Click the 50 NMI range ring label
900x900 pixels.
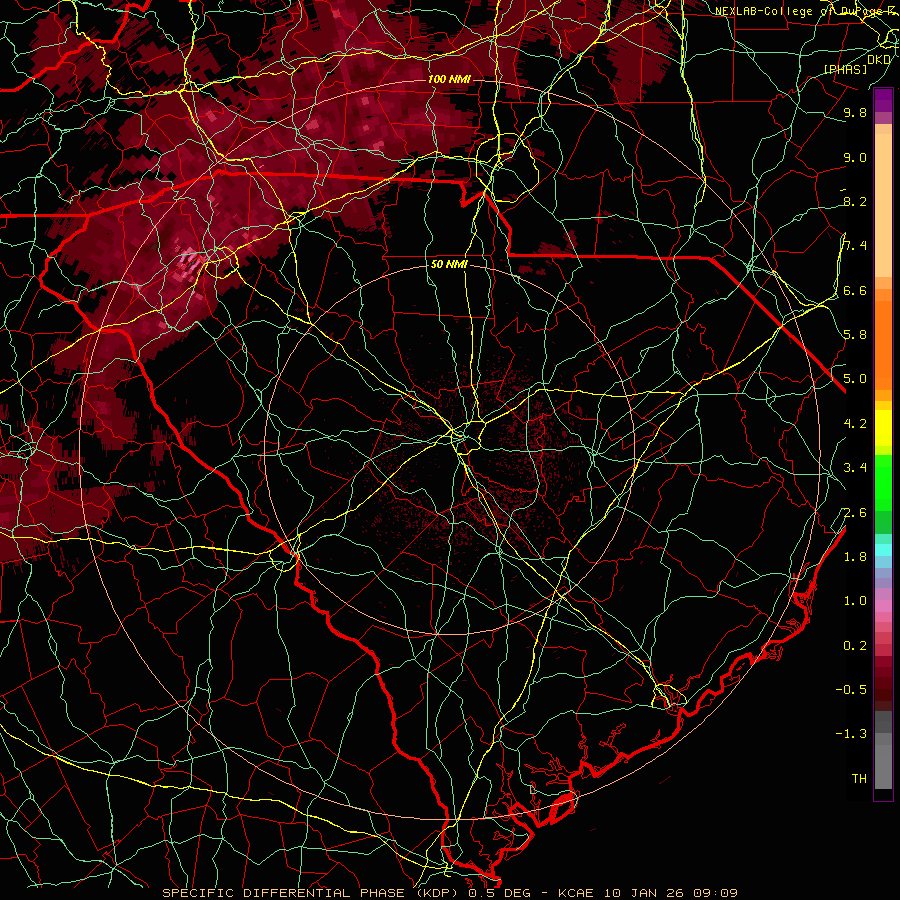pyautogui.click(x=449, y=264)
